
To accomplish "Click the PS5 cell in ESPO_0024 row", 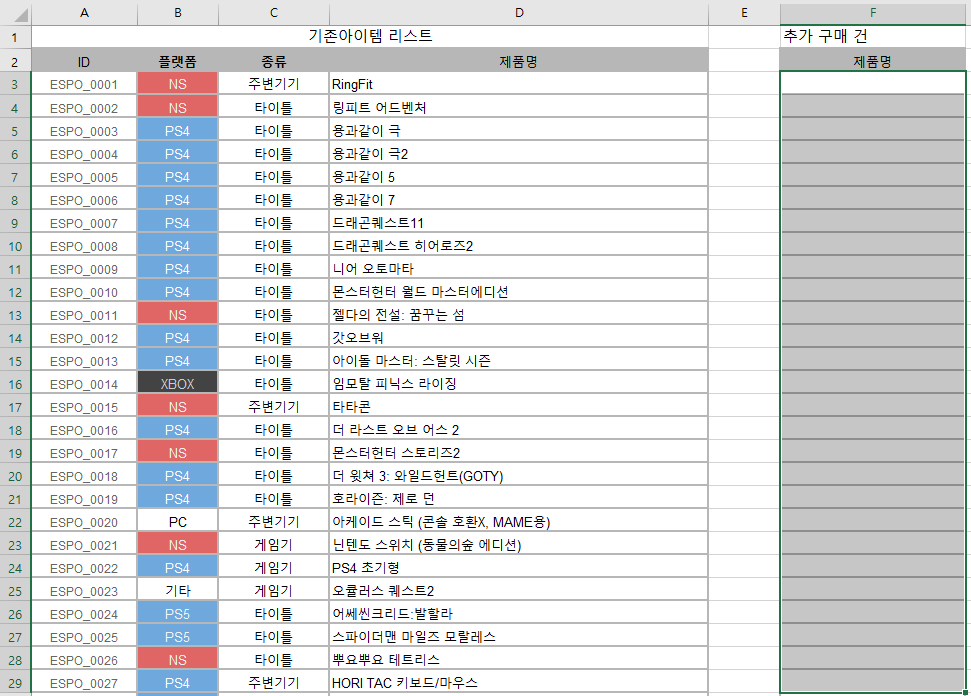I will click(x=178, y=614).
